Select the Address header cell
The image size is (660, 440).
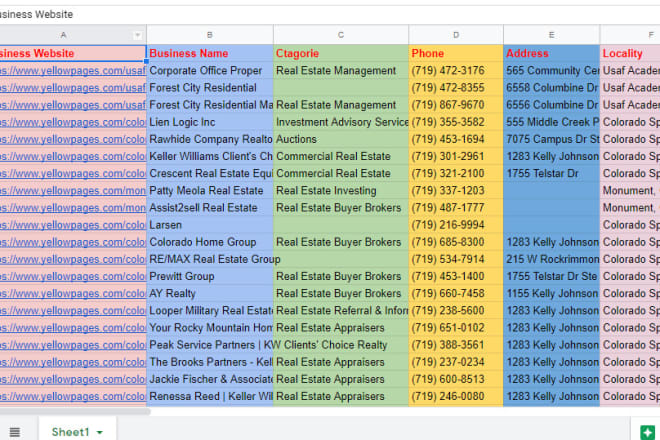tap(551, 53)
